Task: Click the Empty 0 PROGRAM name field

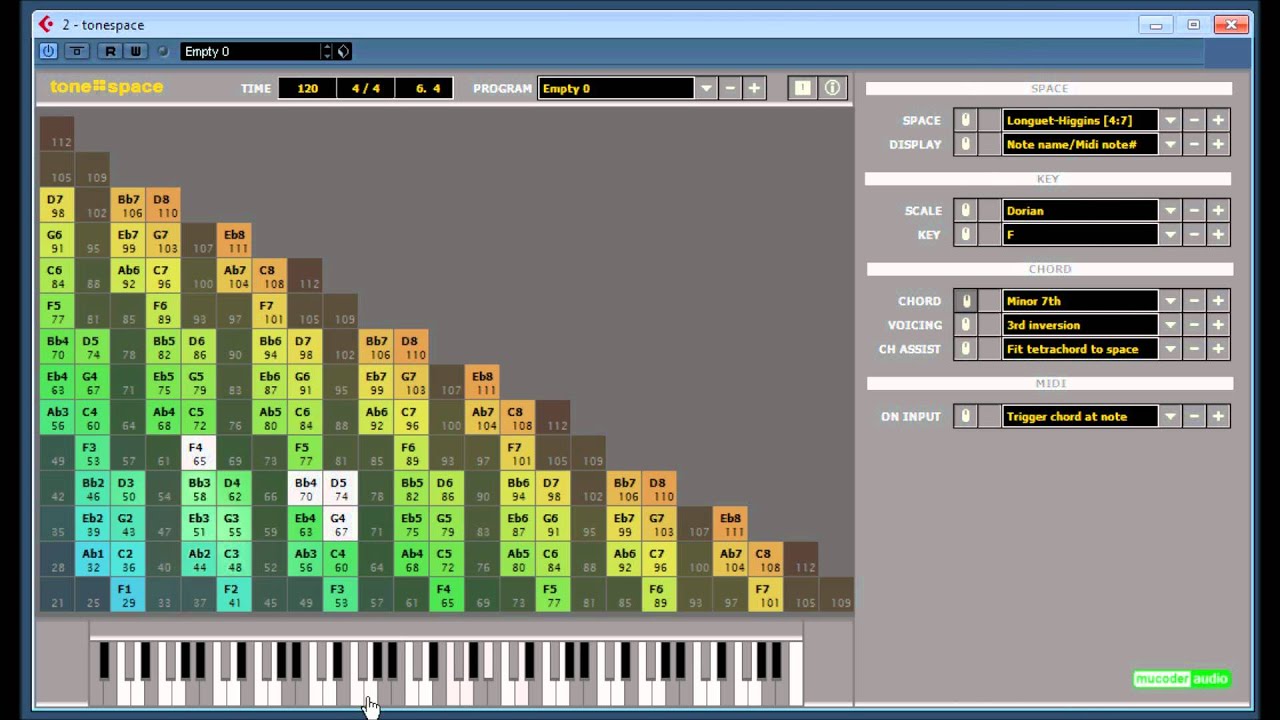Action: pyautogui.click(x=616, y=88)
